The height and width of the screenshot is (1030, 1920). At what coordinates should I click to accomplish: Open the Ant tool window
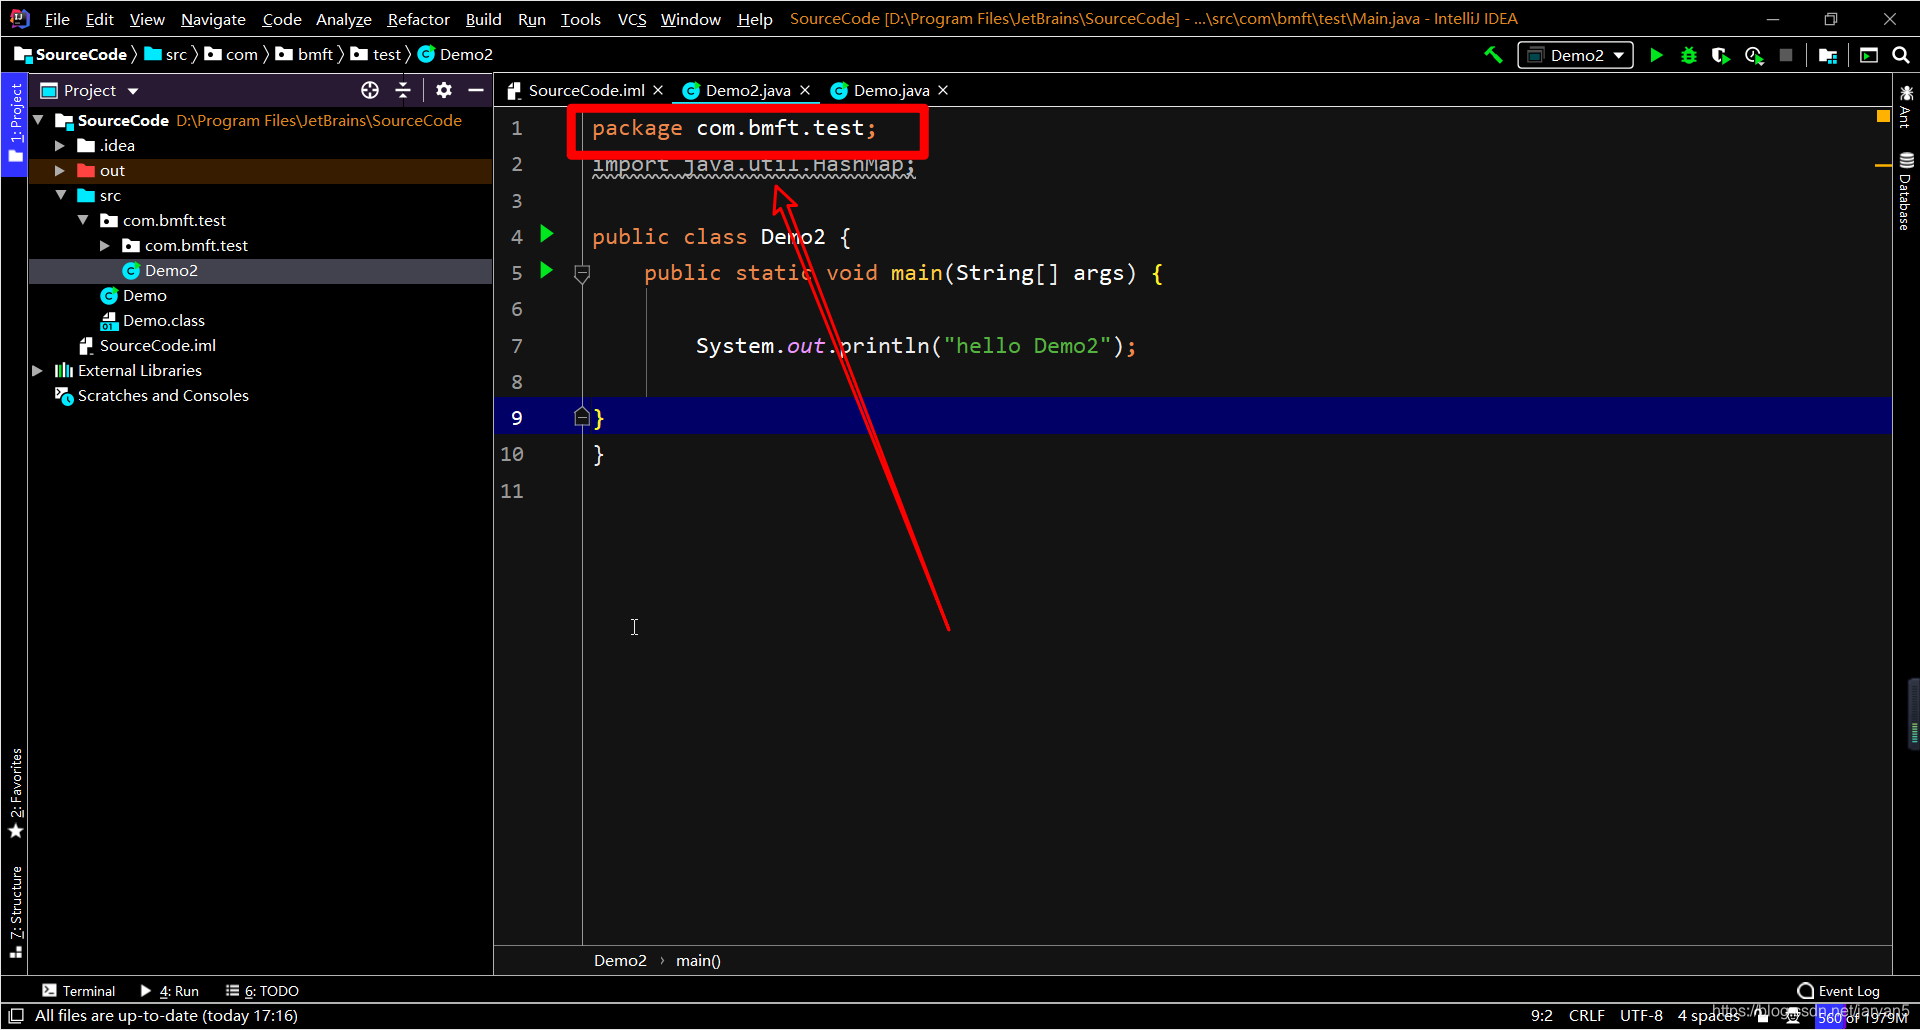1906,106
